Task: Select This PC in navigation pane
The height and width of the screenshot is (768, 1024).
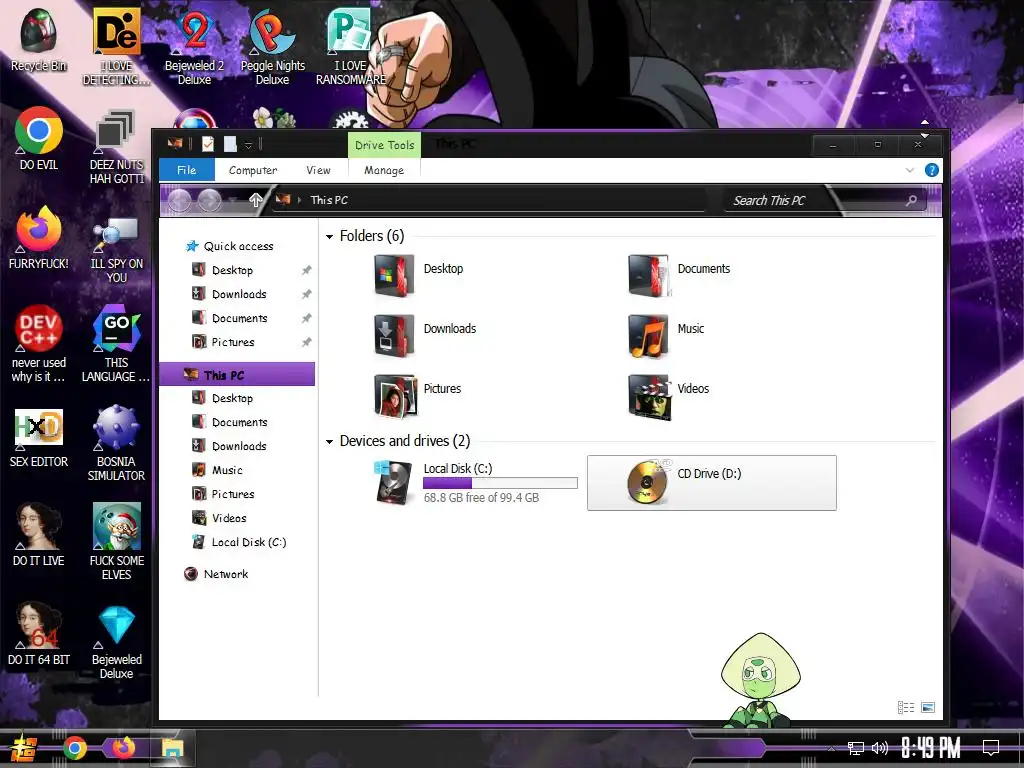Action: [237, 375]
